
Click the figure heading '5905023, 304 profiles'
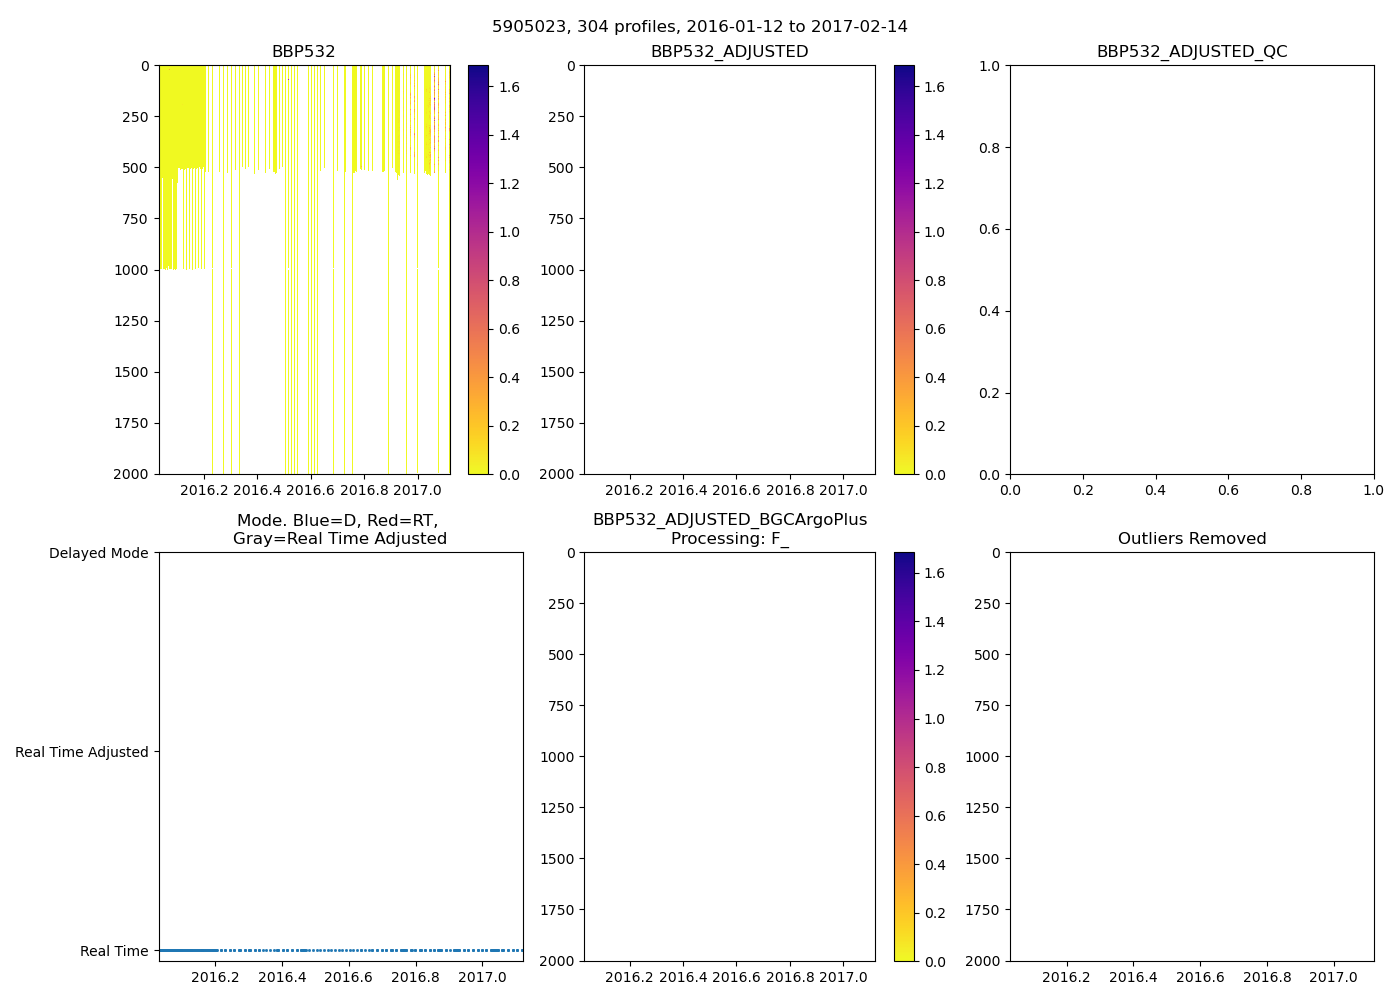(699, 27)
